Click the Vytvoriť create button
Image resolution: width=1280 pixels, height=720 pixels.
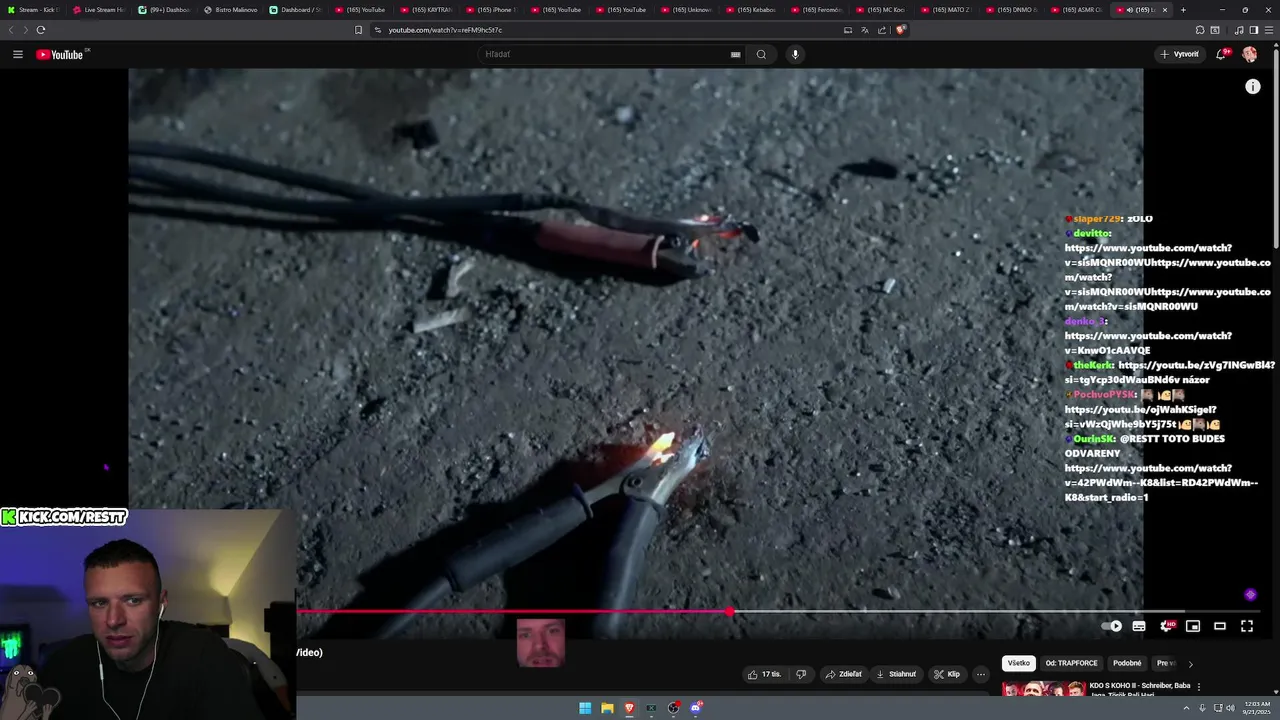point(1180,54)
